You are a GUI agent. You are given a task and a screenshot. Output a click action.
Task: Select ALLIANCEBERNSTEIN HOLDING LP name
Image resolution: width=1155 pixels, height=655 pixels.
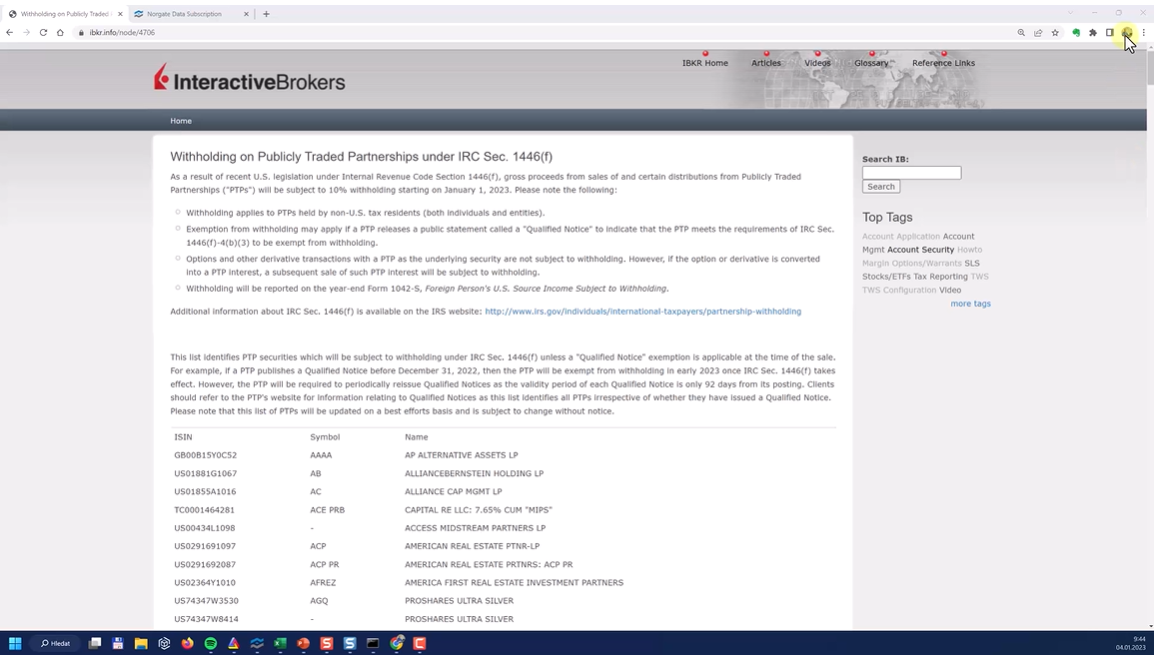click(474, 474)
